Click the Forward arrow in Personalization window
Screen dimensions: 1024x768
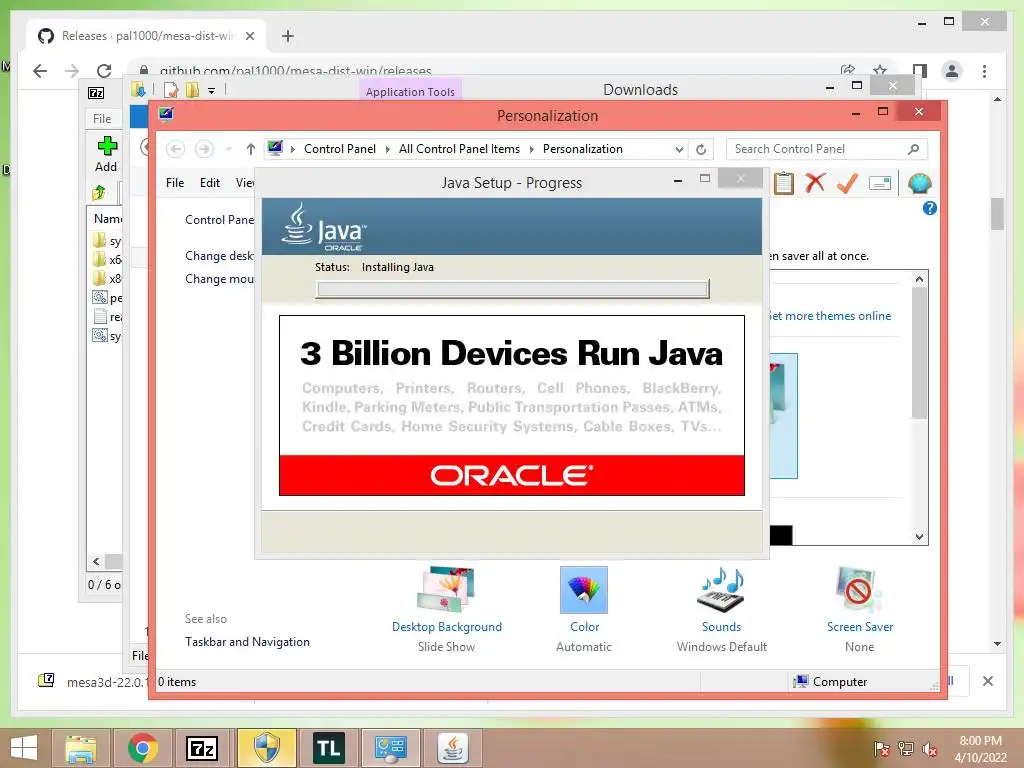pos(204,149)
